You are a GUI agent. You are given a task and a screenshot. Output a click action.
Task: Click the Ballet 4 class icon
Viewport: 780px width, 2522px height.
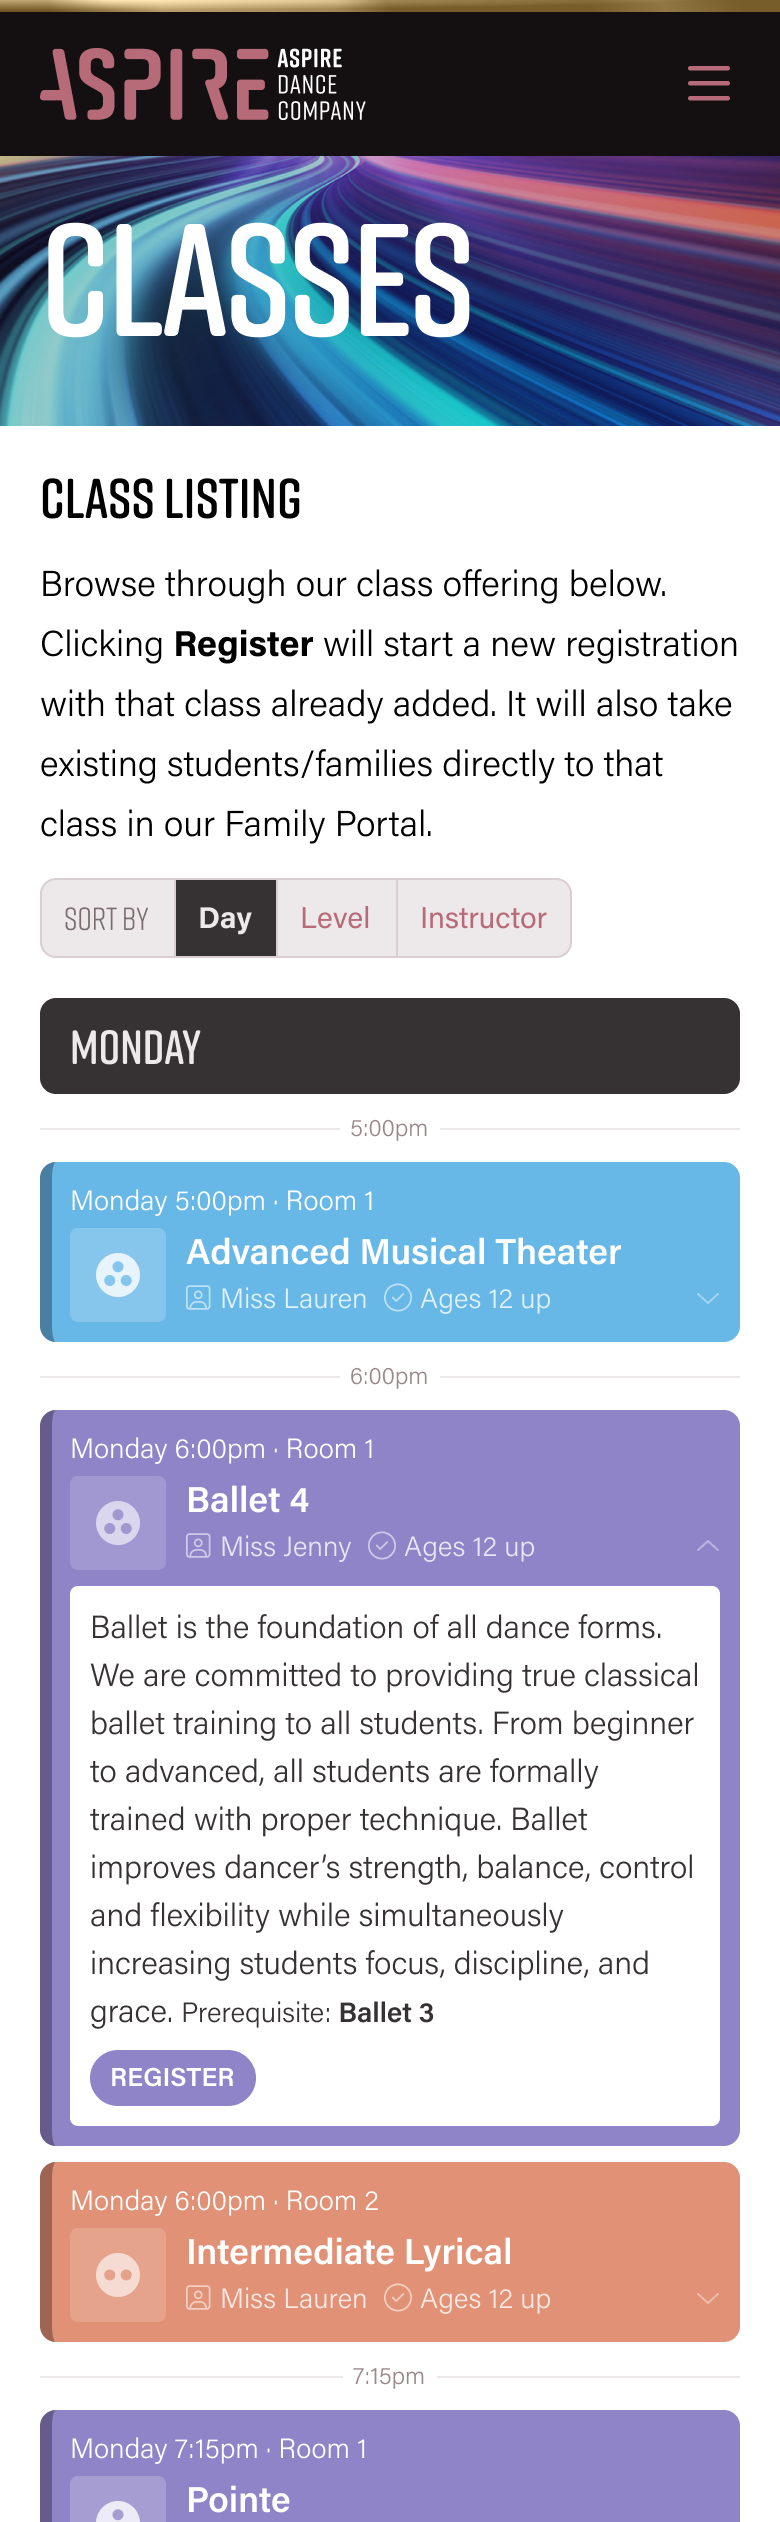118,1523
